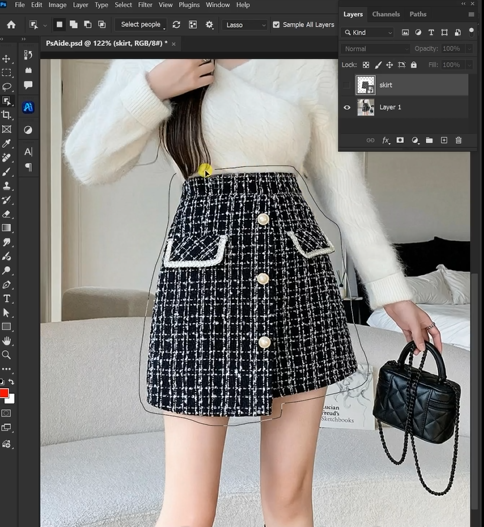
Task: Hide Layer 1 with its eye icon
Action: [347, 108]
